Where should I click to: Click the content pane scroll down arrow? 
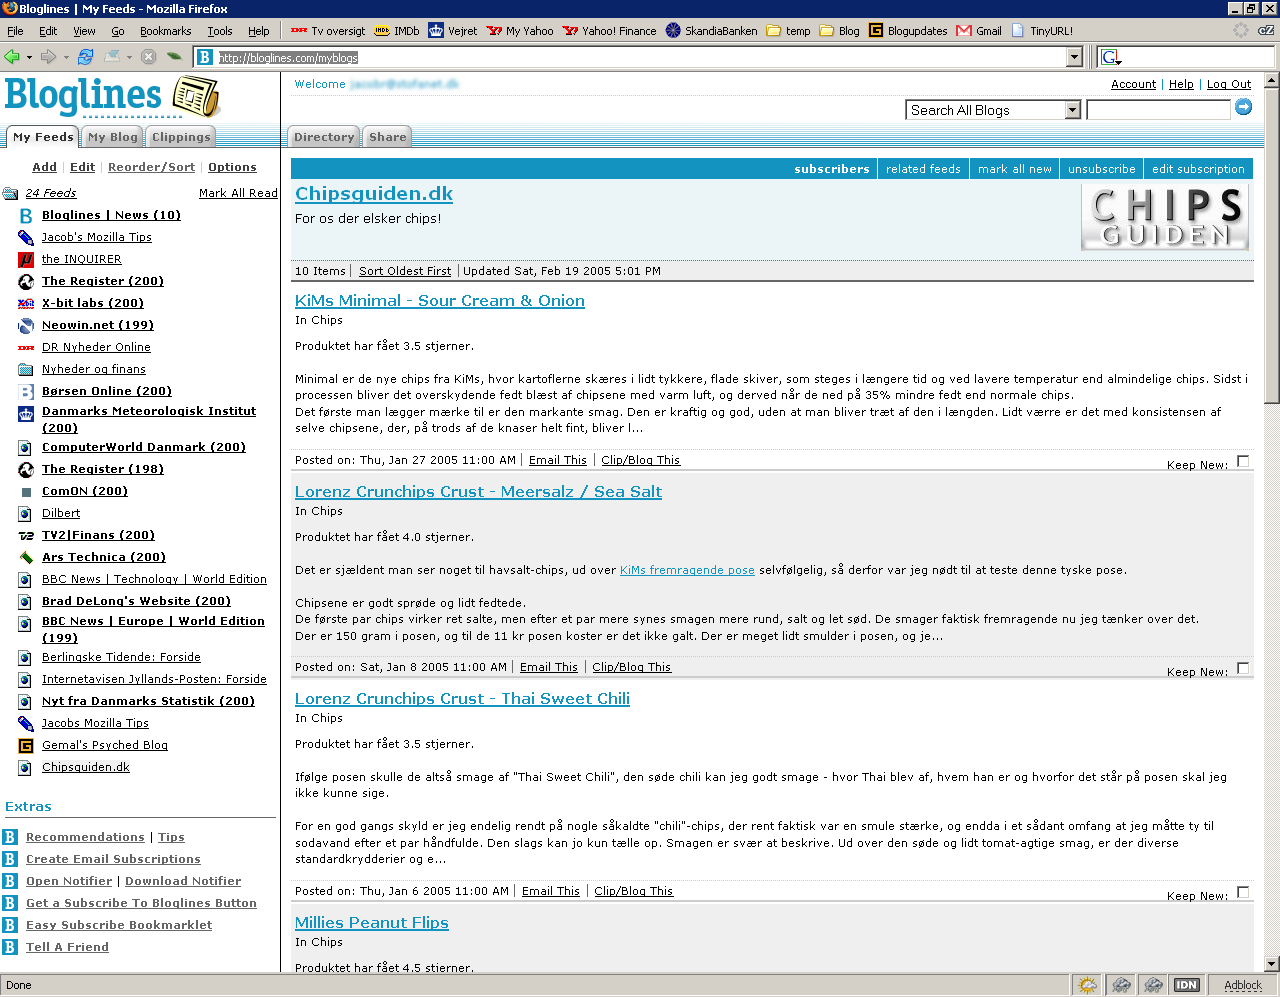(x=1271, y=964)
